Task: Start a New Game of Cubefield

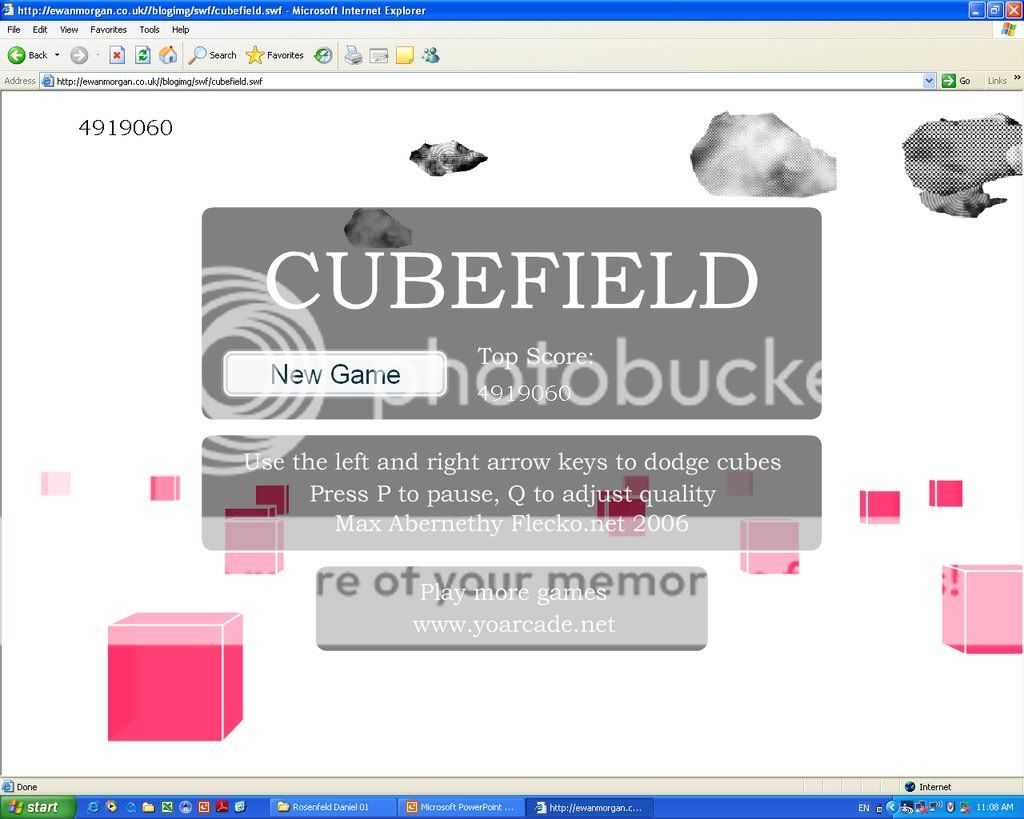Action: click(334, 374)
